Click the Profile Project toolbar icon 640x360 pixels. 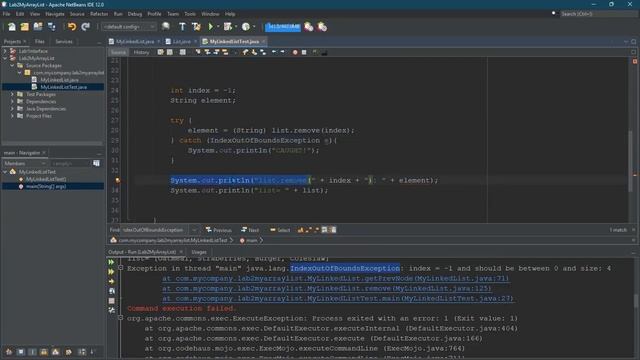pyautogui.click(x=246, y=27)
